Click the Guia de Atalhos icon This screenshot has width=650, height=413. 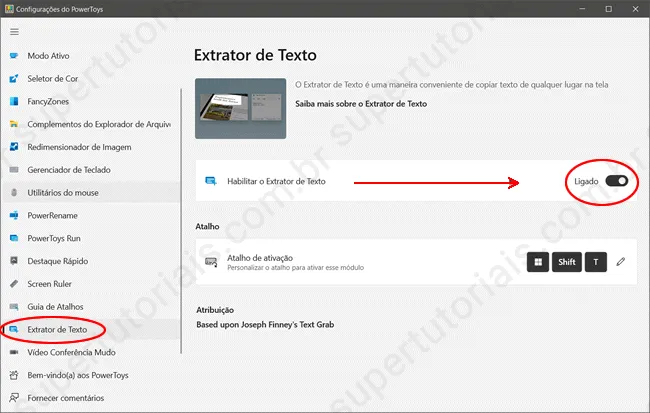[14, 306]
